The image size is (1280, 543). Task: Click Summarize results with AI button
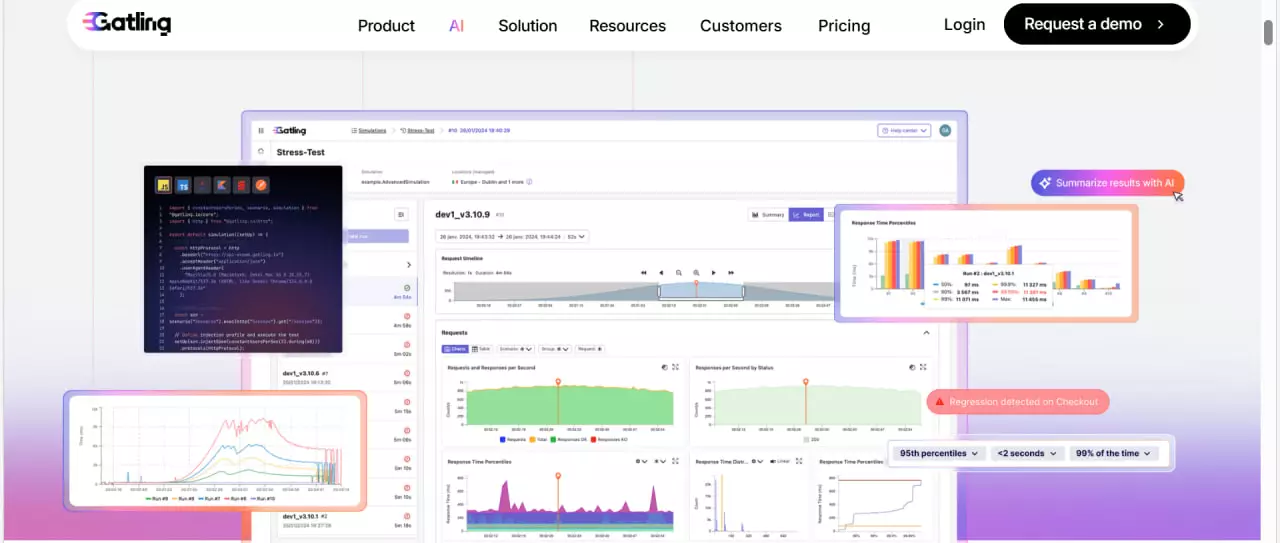(1108, 183)
